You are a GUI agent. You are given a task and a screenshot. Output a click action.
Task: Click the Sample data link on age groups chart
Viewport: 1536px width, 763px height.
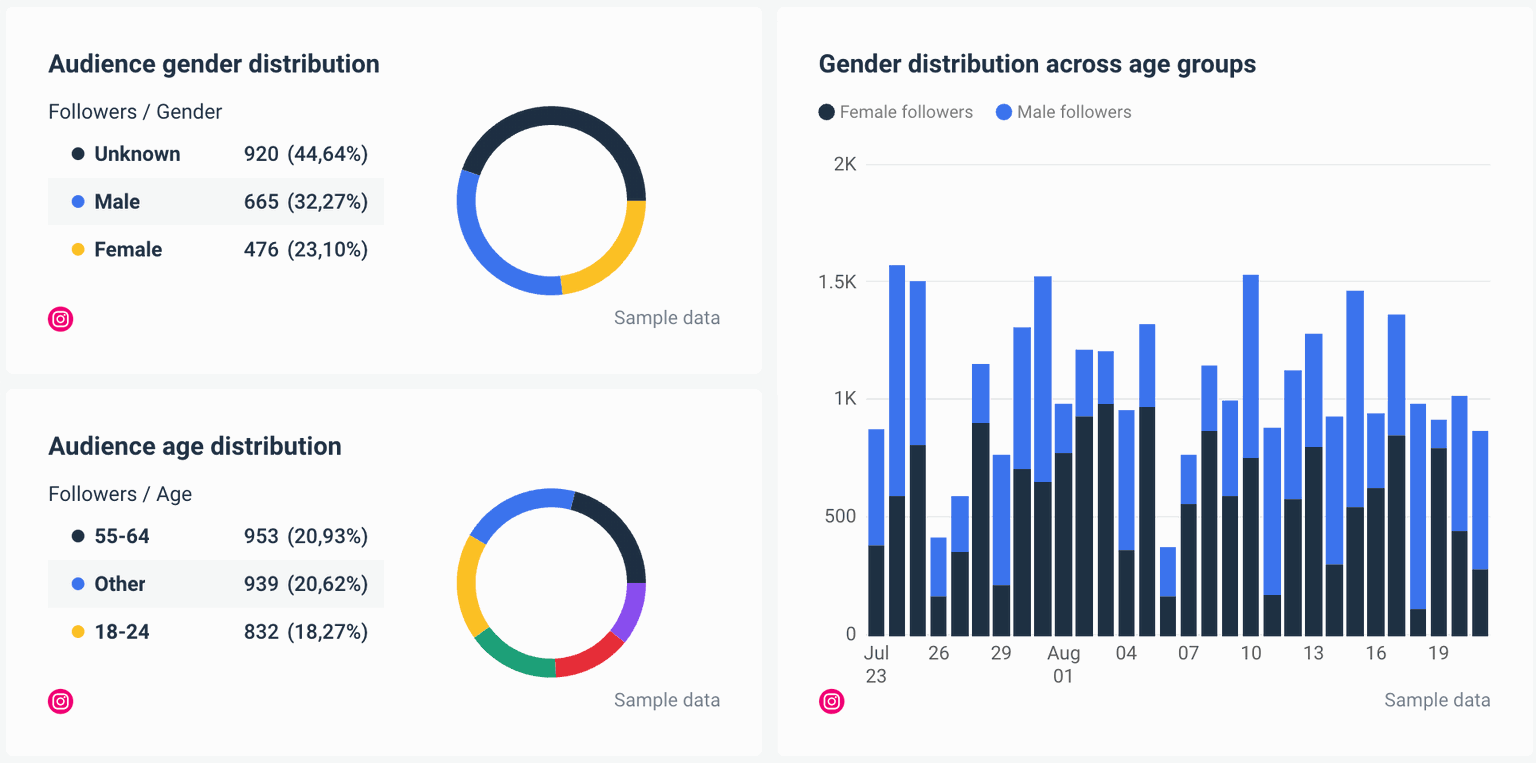1437,700
